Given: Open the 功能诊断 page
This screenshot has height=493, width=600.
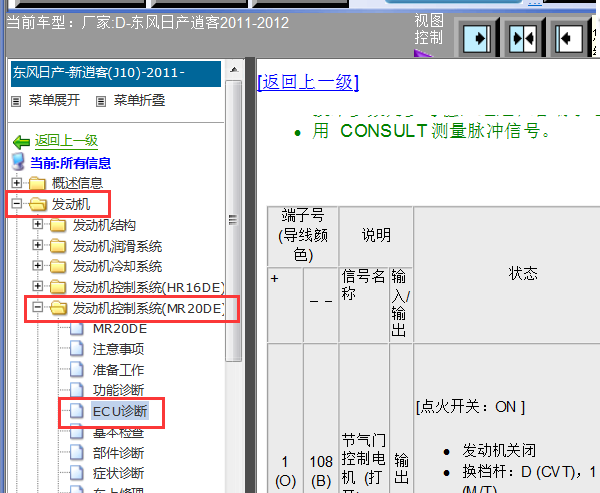Looking at the screenshot, I should [x=118, y=390].
